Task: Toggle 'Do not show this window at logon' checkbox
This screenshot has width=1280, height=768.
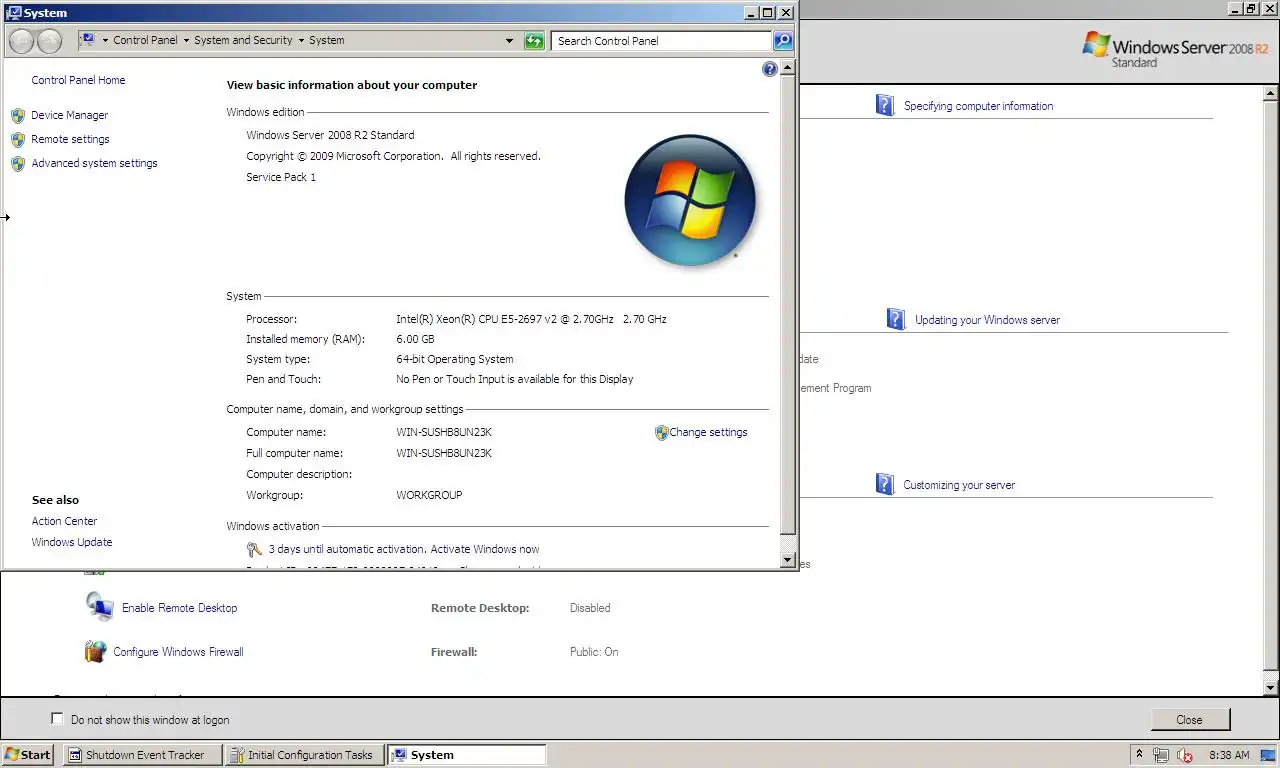Action: click(57, 719)
